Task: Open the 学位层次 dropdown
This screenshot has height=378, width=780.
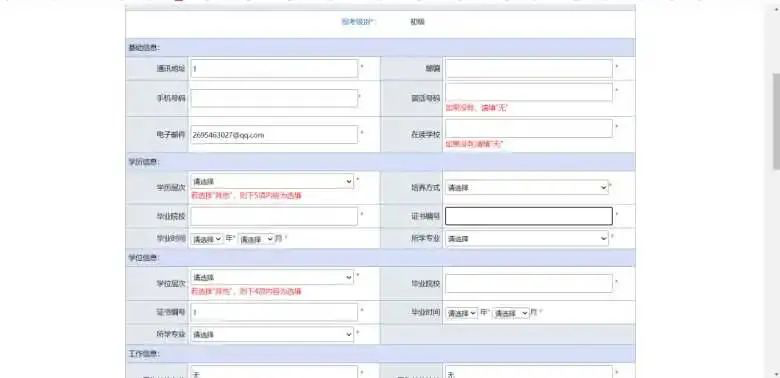Action: click(x=272, y=278)
